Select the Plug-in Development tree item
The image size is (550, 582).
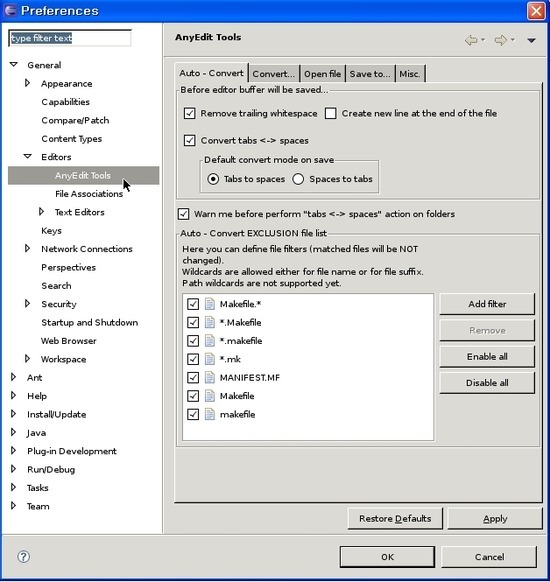point(72,451)
